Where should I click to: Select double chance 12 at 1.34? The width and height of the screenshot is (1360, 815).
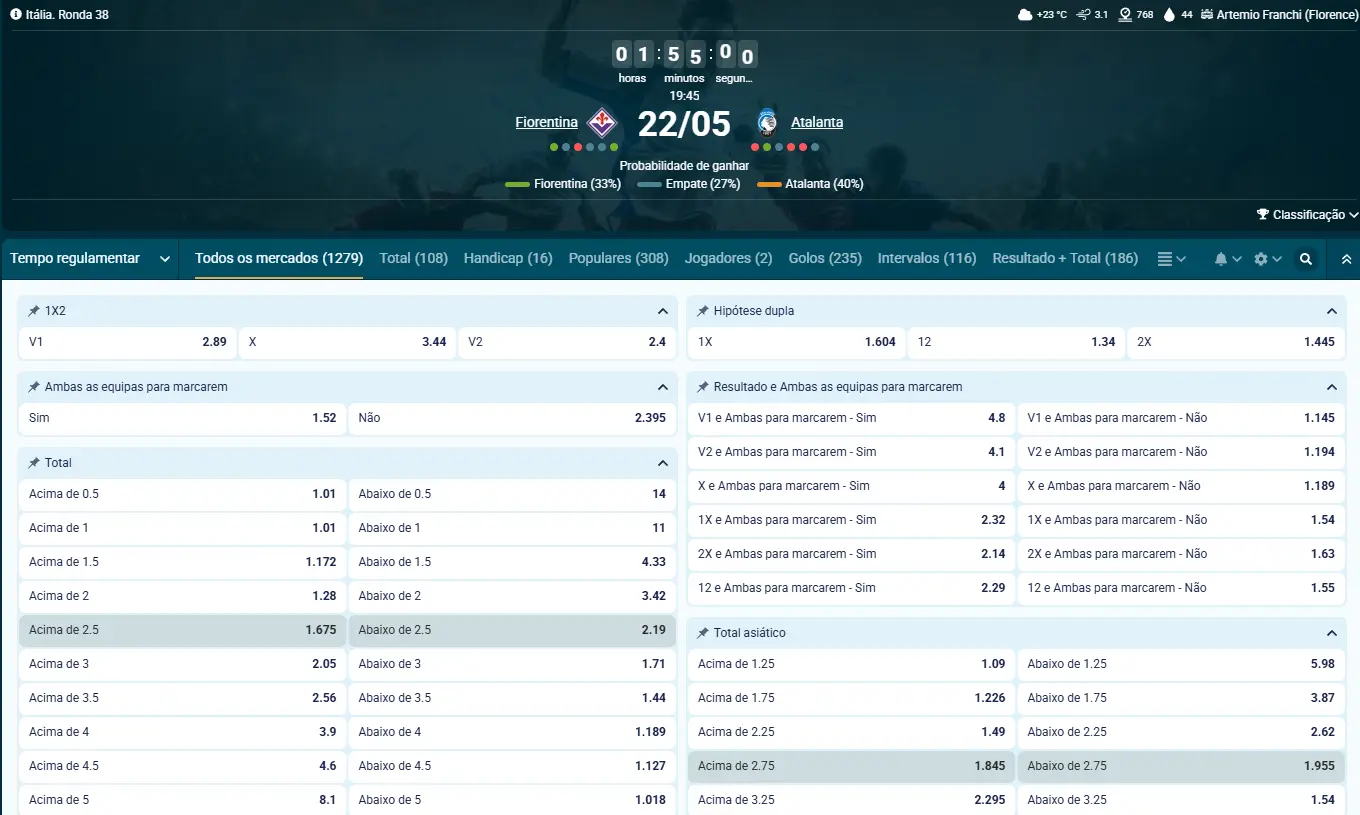pos(1016,342)
